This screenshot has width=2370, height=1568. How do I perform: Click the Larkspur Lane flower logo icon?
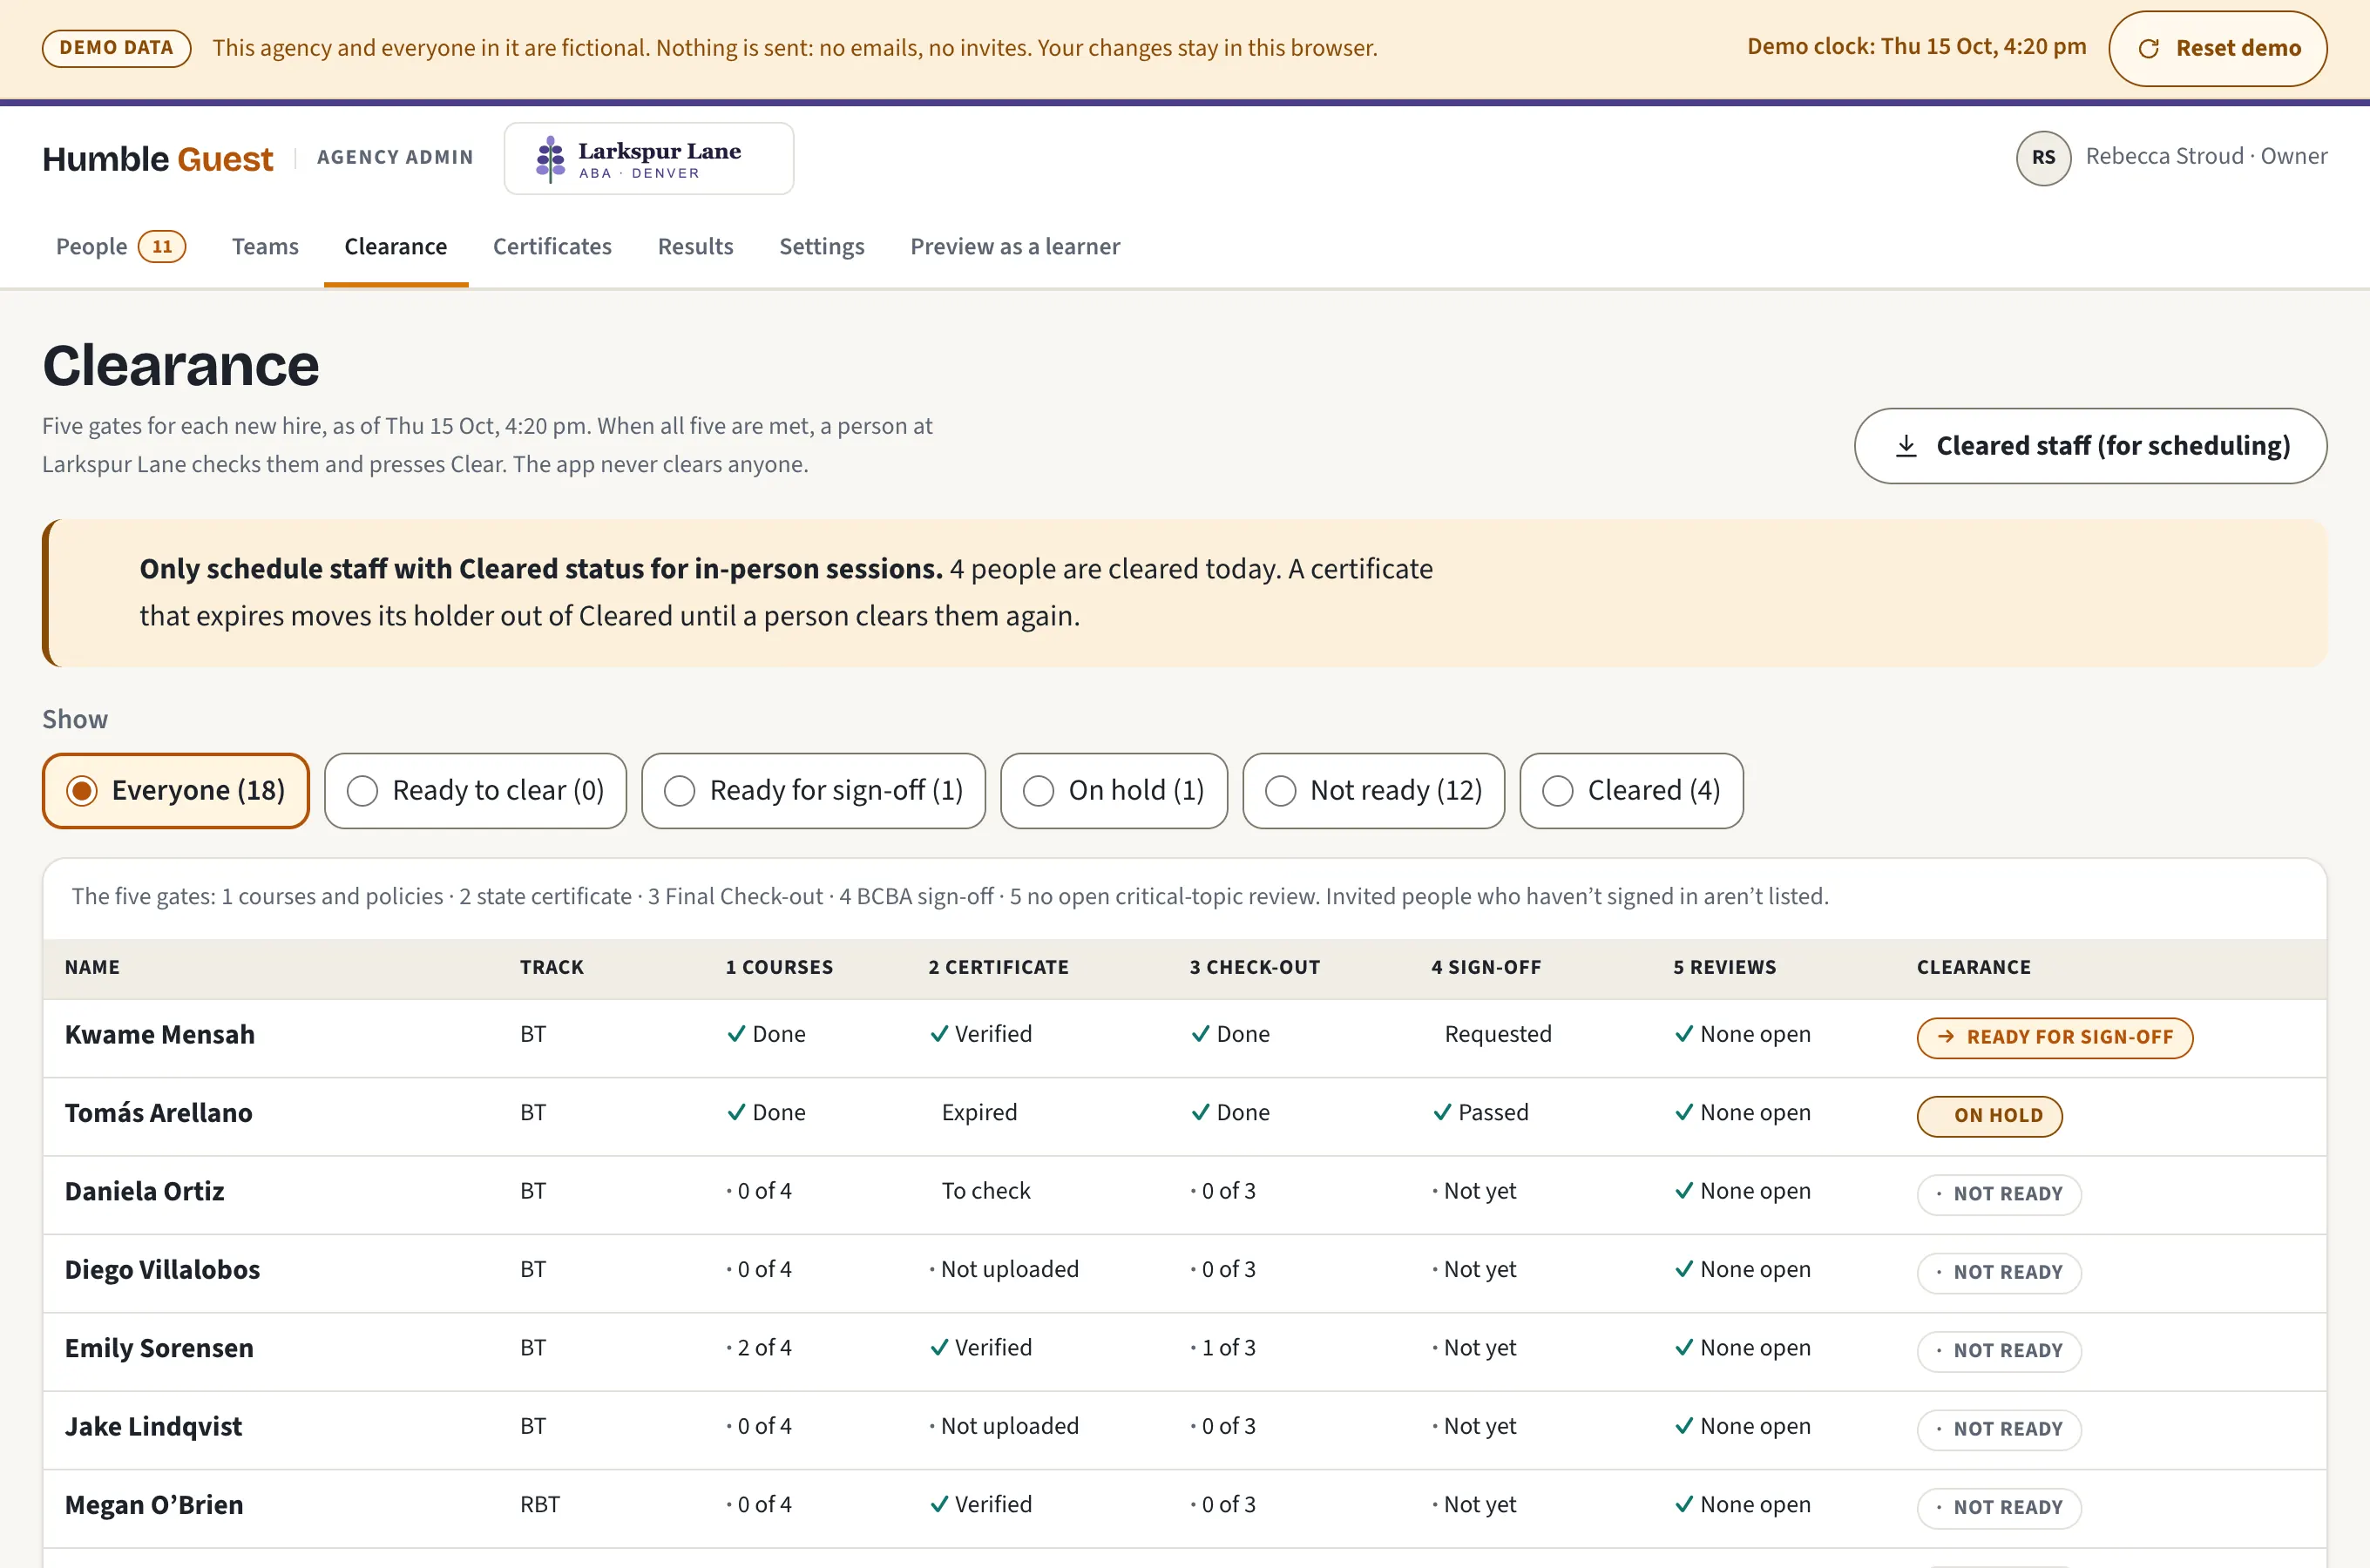pyautogui.click(x=550, y=159)
